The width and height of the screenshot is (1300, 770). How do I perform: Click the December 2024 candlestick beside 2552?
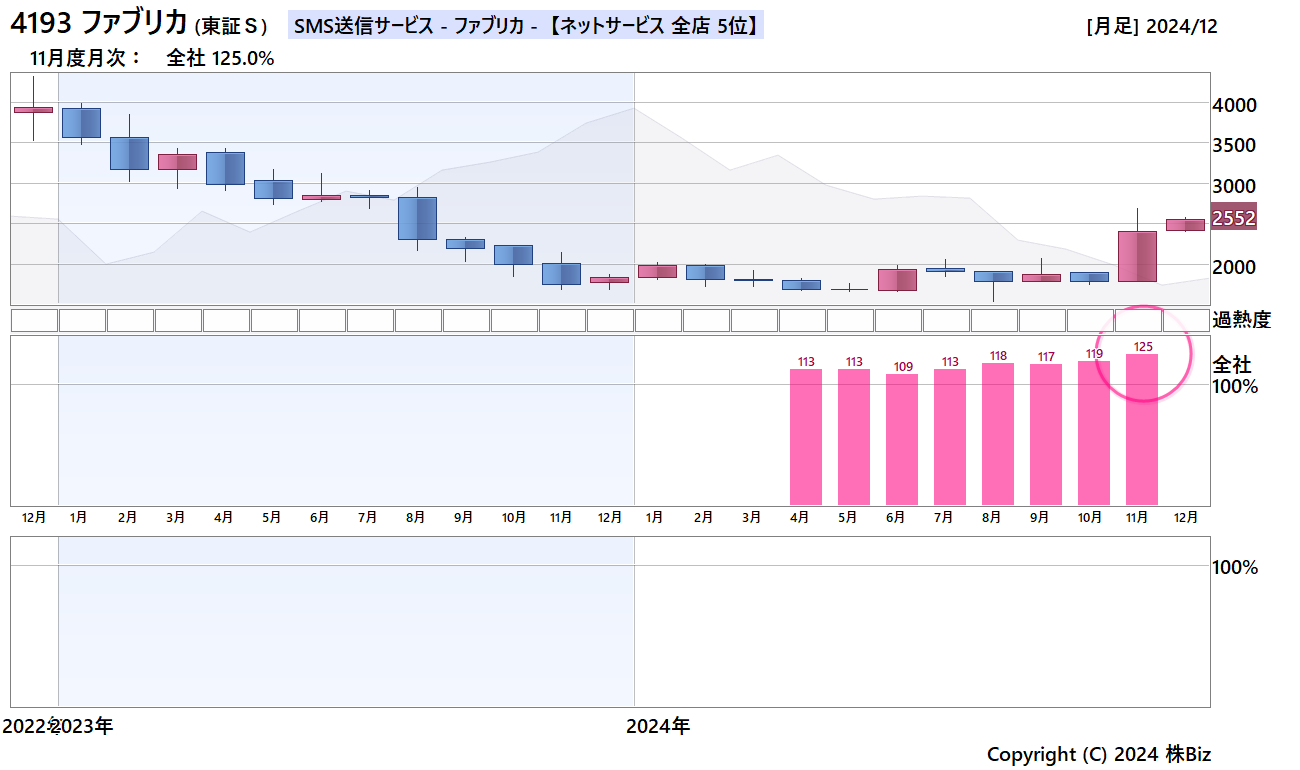[x=1185, y=225]
